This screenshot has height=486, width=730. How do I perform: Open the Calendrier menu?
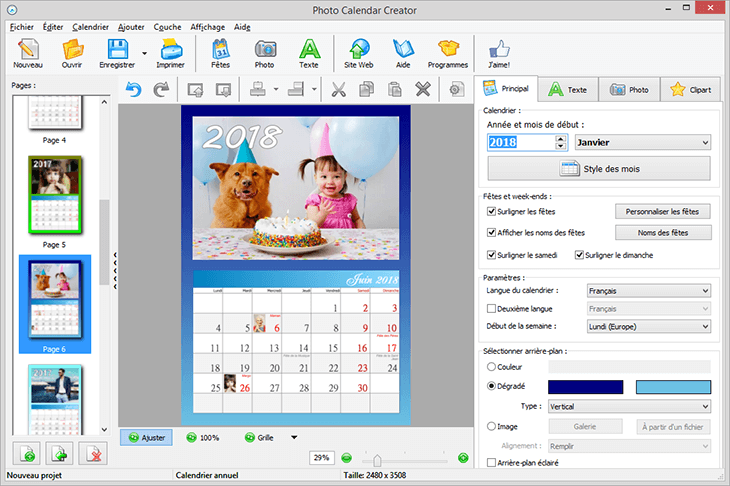coord(90,27)
